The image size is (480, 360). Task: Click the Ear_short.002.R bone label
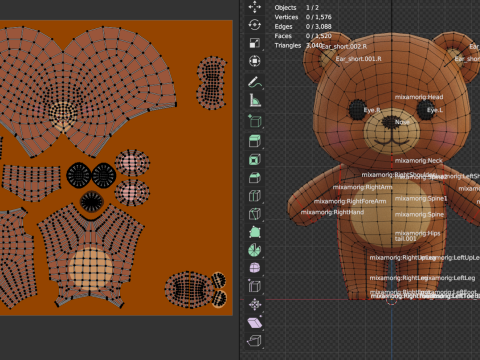click(x=344, y=47)
